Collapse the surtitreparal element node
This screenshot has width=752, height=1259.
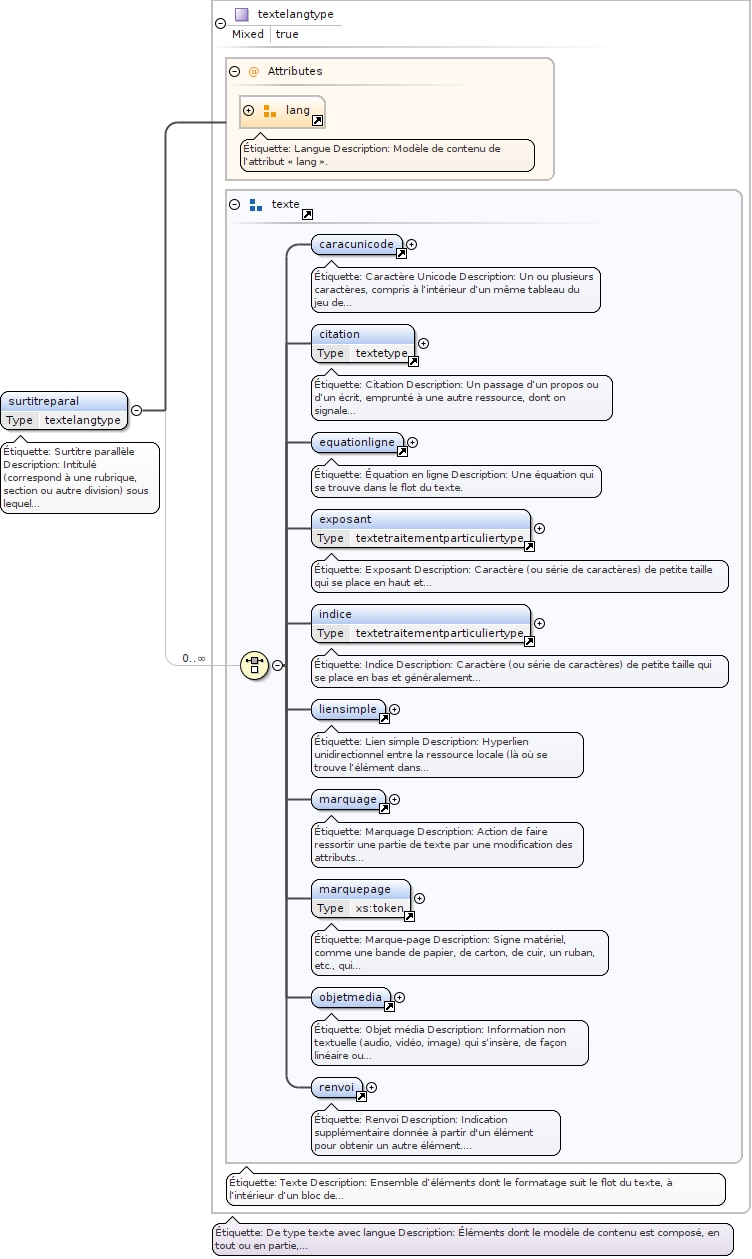(136, 410)
